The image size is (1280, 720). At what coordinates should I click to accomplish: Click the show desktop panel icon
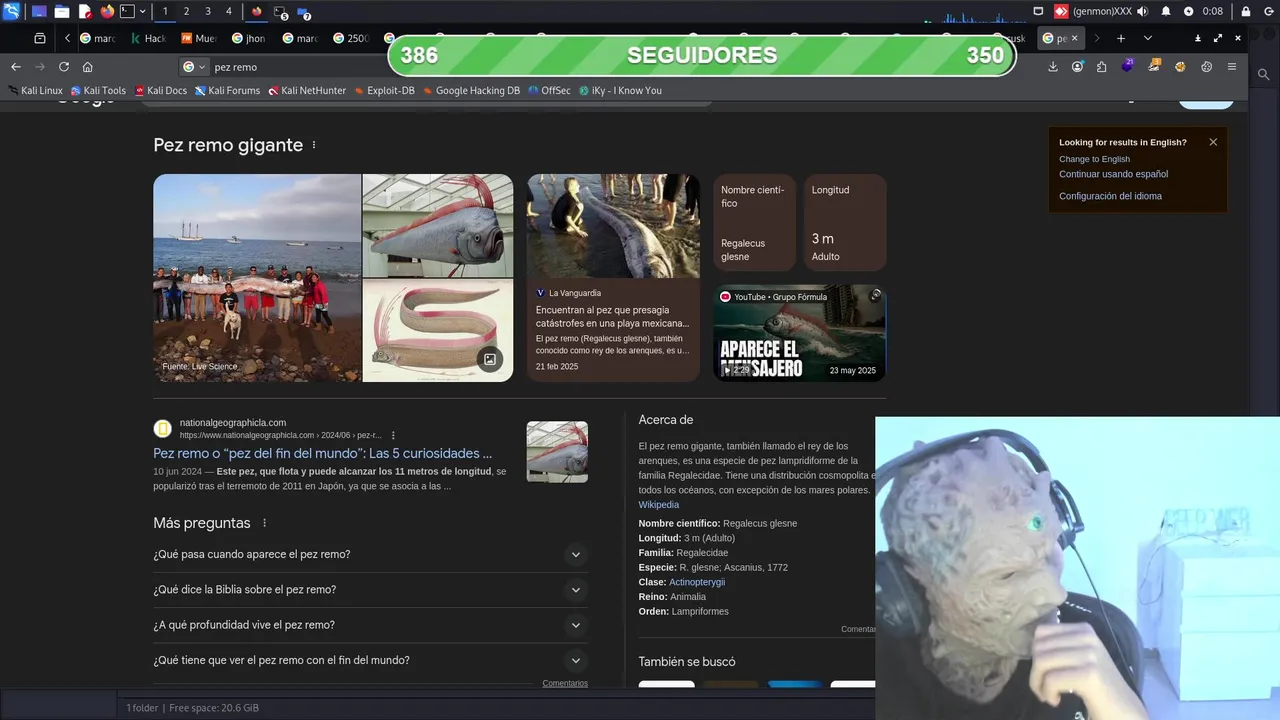39,11
